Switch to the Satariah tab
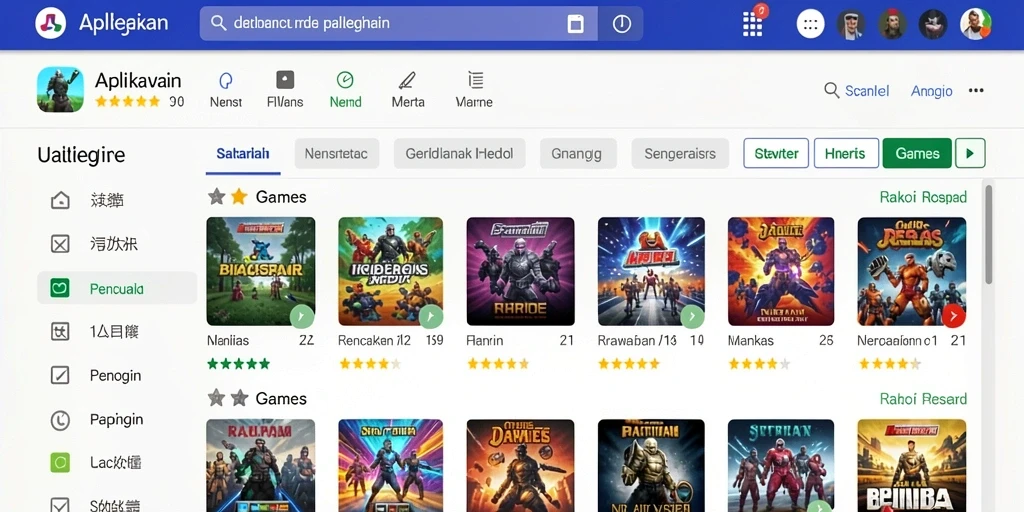 (243, 154)
